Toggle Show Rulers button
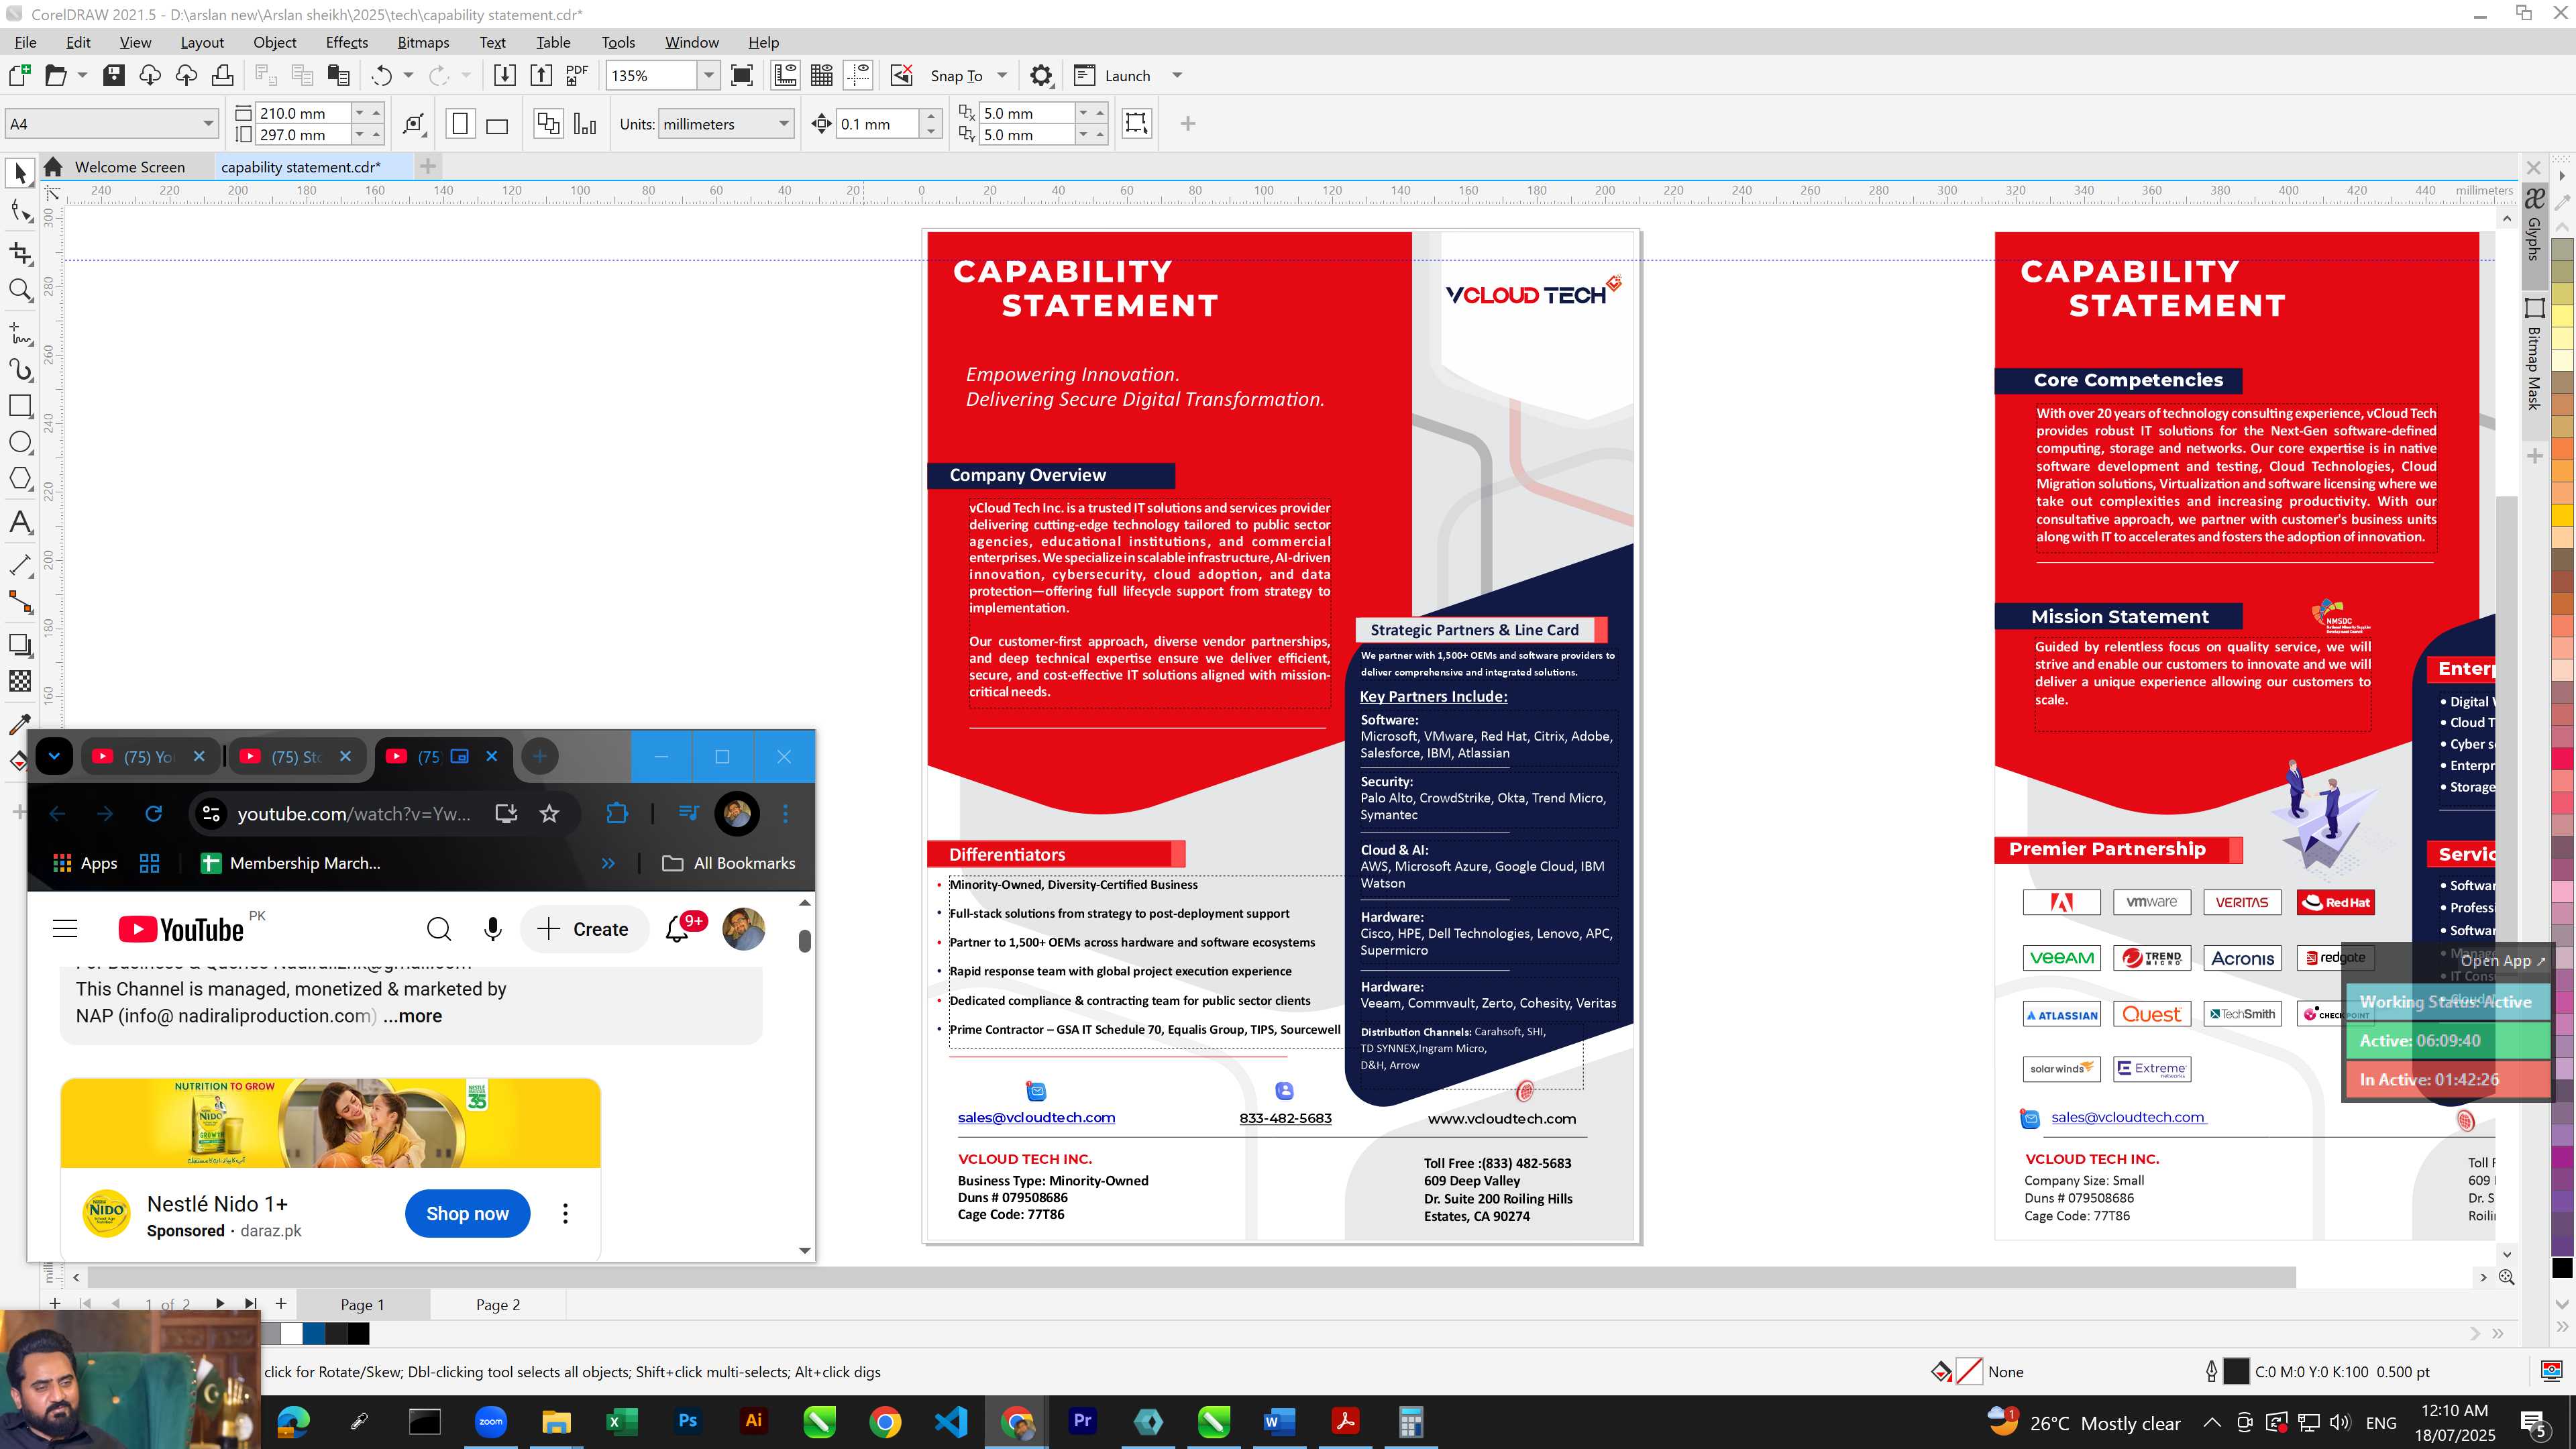 click(786, 75)
